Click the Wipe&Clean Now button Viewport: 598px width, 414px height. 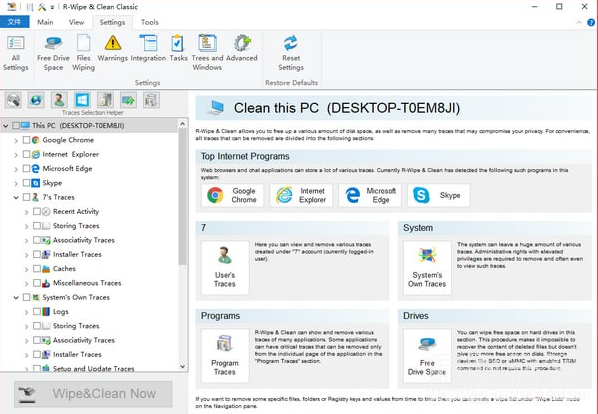[93, 394]
